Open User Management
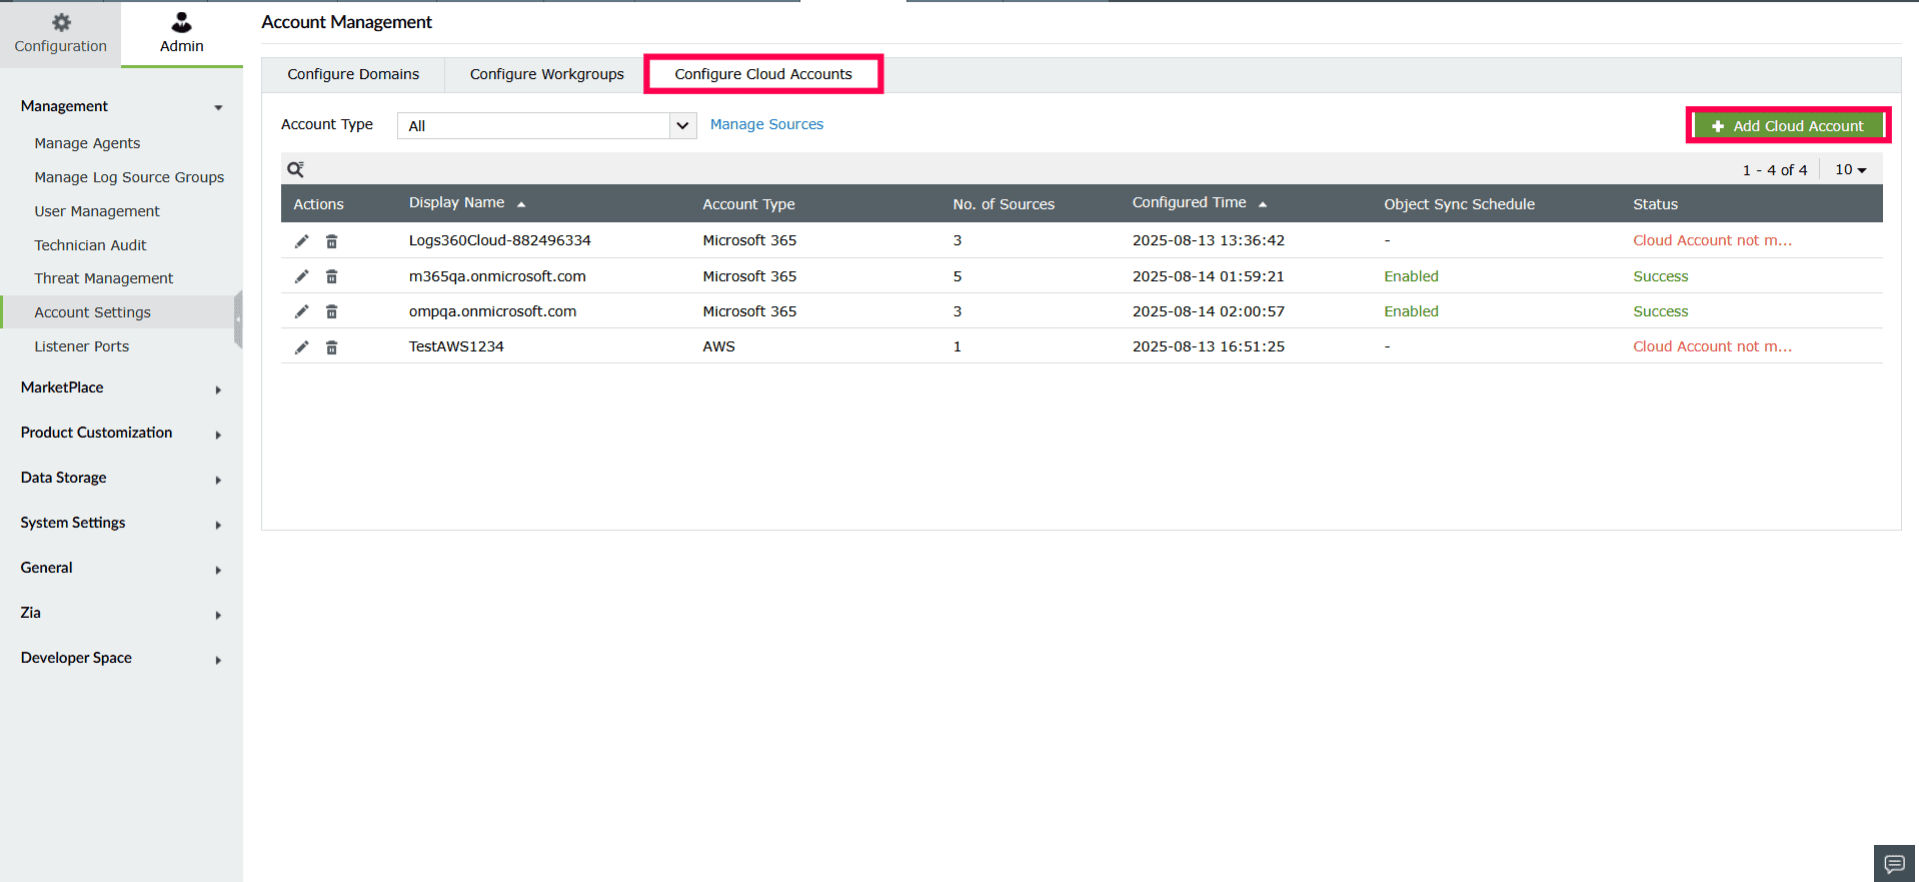This screenshot has height=882, width=1919. tap(97, 211)
